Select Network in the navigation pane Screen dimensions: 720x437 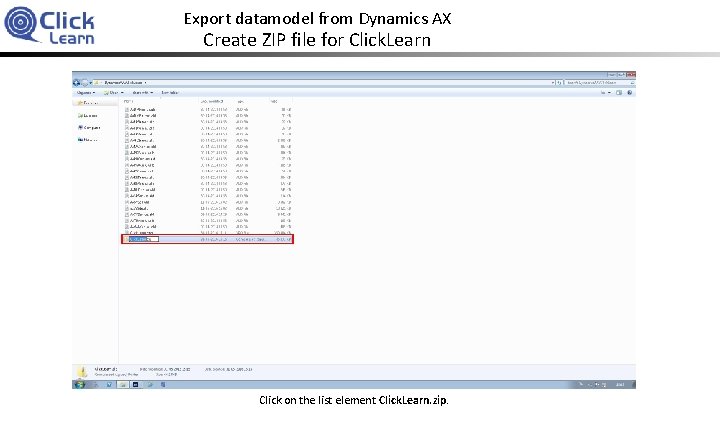pyautogui.click(x=87, y=140)
